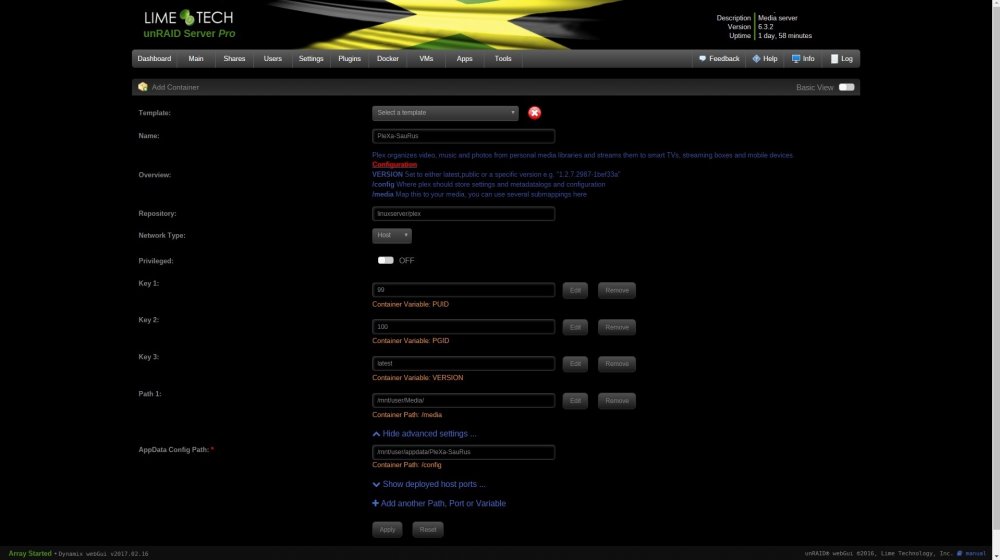Remove the Key 2 PGID variable
Viewport: 1000px width, 560px height.
click(617, 327)
